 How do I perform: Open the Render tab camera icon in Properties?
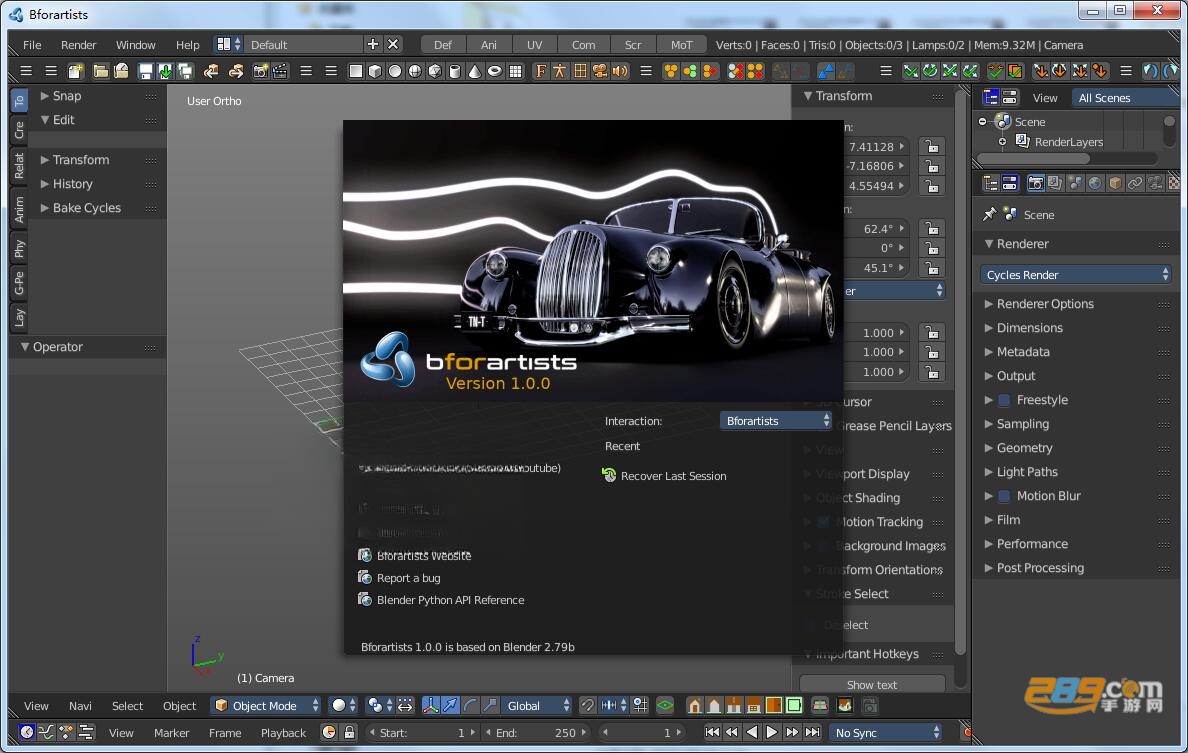(x=1035, y=183)
